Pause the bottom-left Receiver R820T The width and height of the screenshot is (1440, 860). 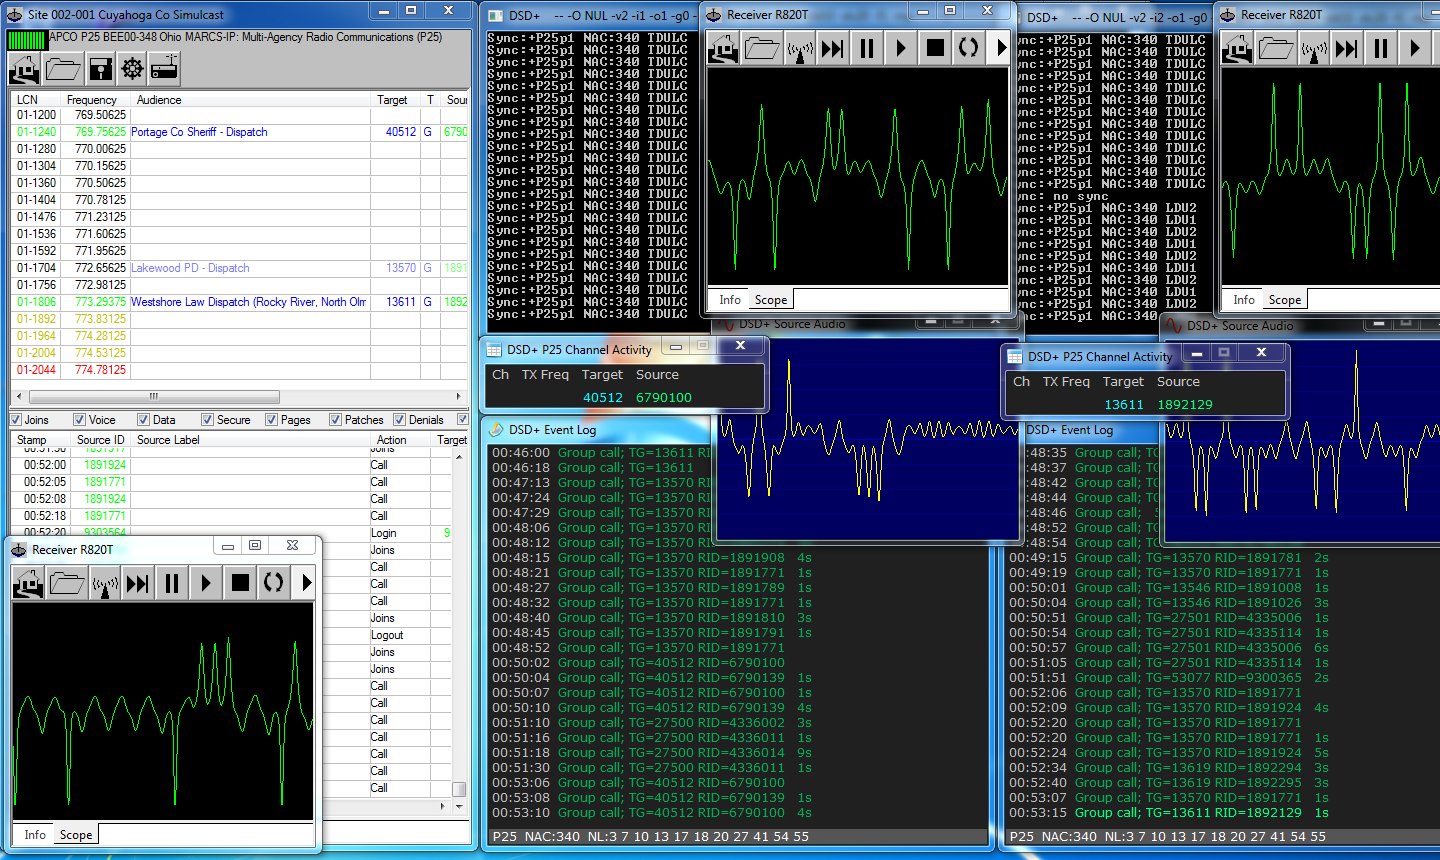[x=172, y=583]
